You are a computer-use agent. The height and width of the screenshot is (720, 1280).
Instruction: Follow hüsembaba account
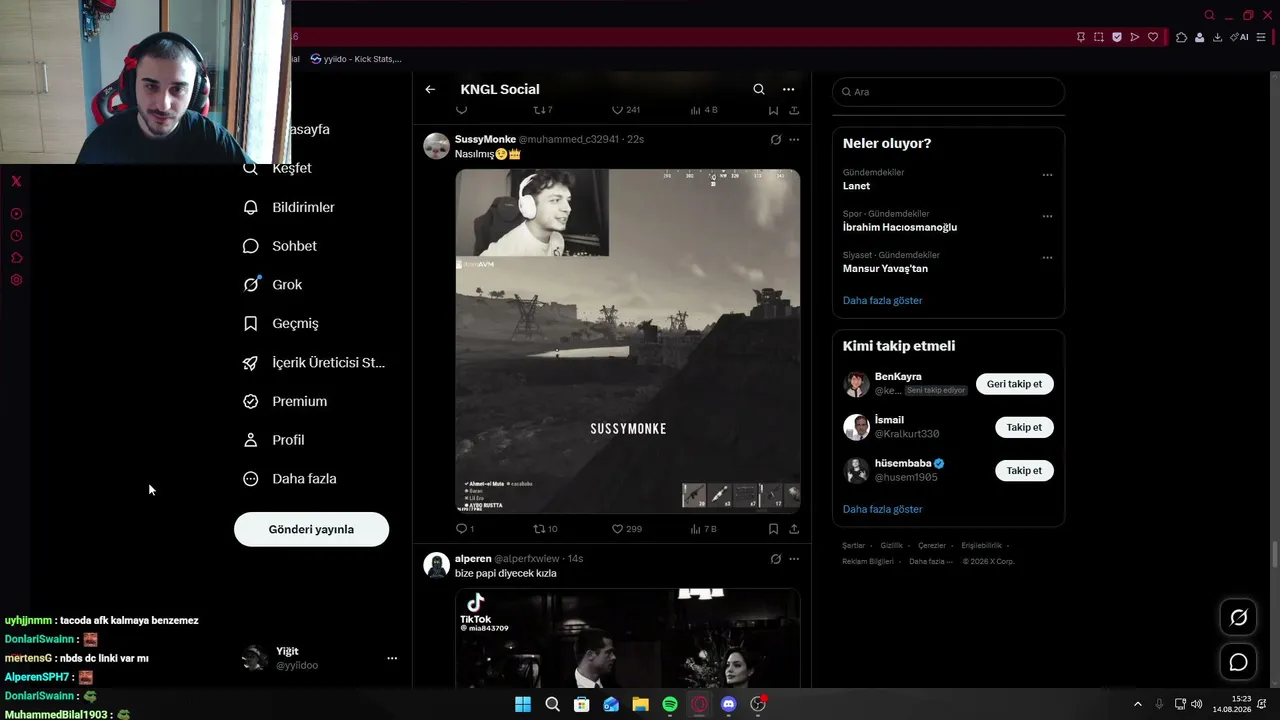tap(1024, 471)
